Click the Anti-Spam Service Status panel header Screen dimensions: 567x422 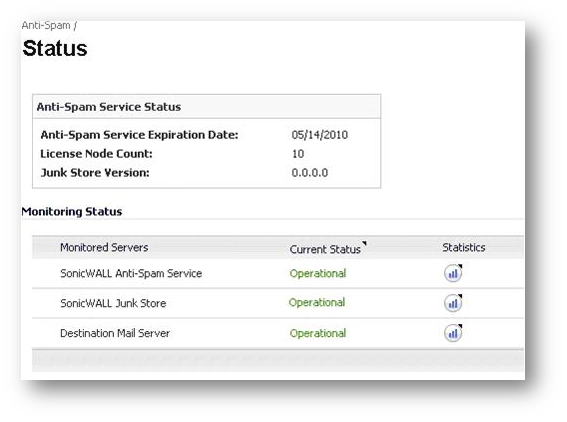pyautogui.click(x=206, y=107)
